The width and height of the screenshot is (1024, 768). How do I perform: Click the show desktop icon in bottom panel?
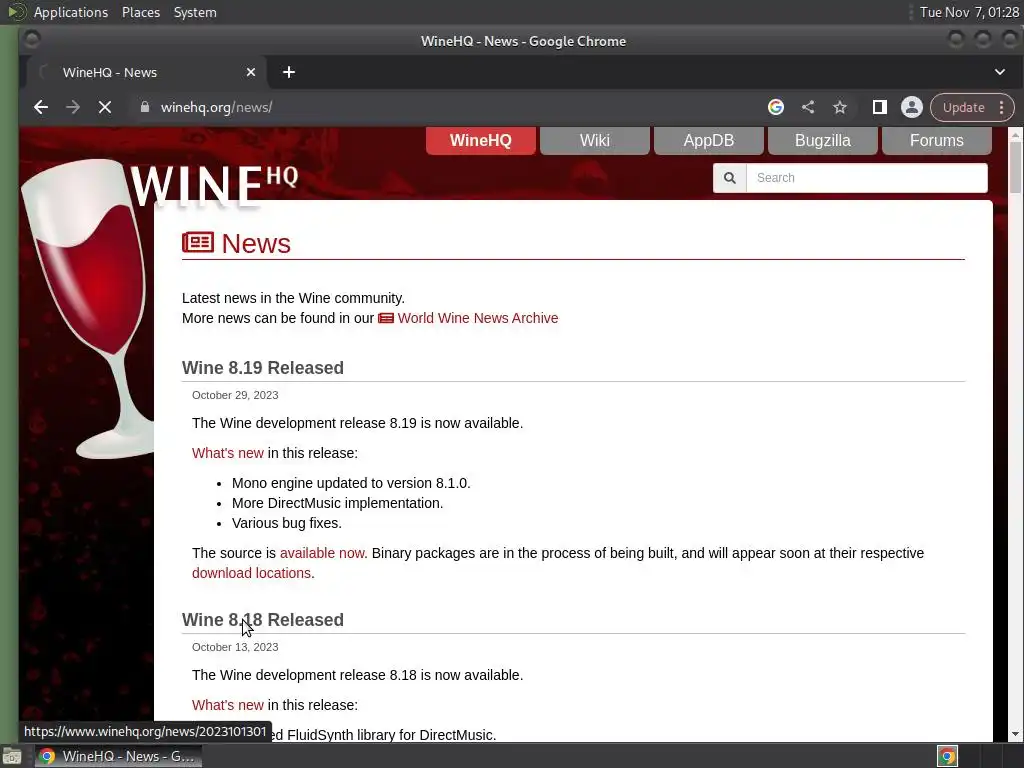12,756
